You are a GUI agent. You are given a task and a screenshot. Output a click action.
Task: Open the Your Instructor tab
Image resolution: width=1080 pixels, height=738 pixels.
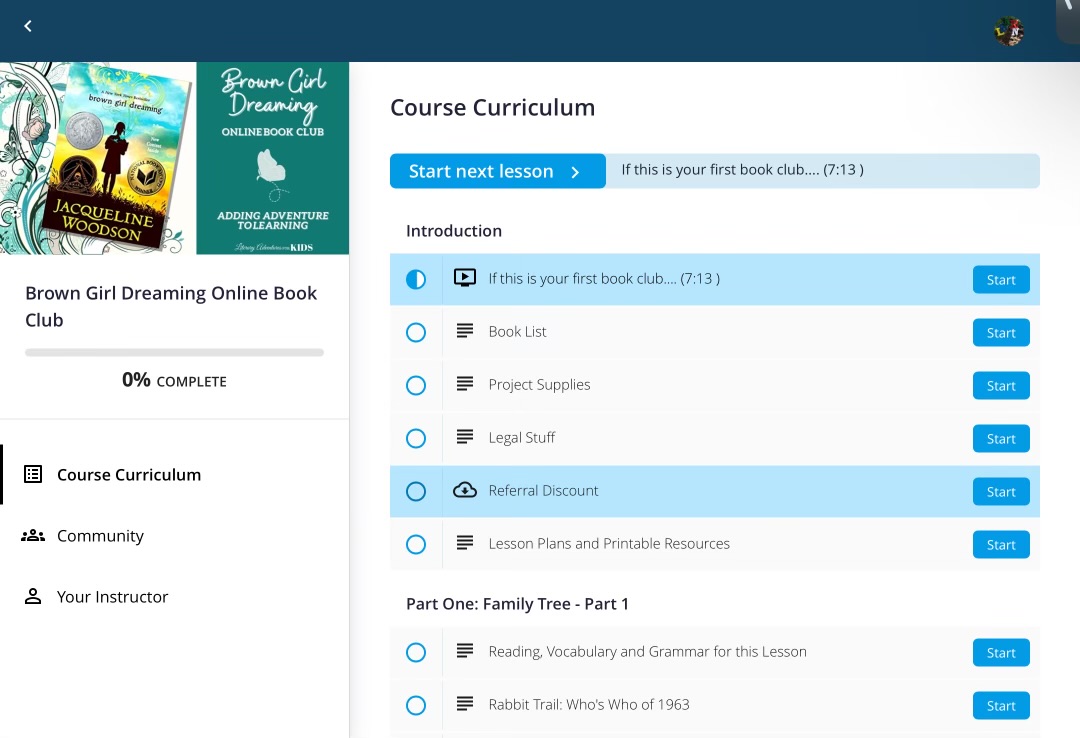click(112, 597)
